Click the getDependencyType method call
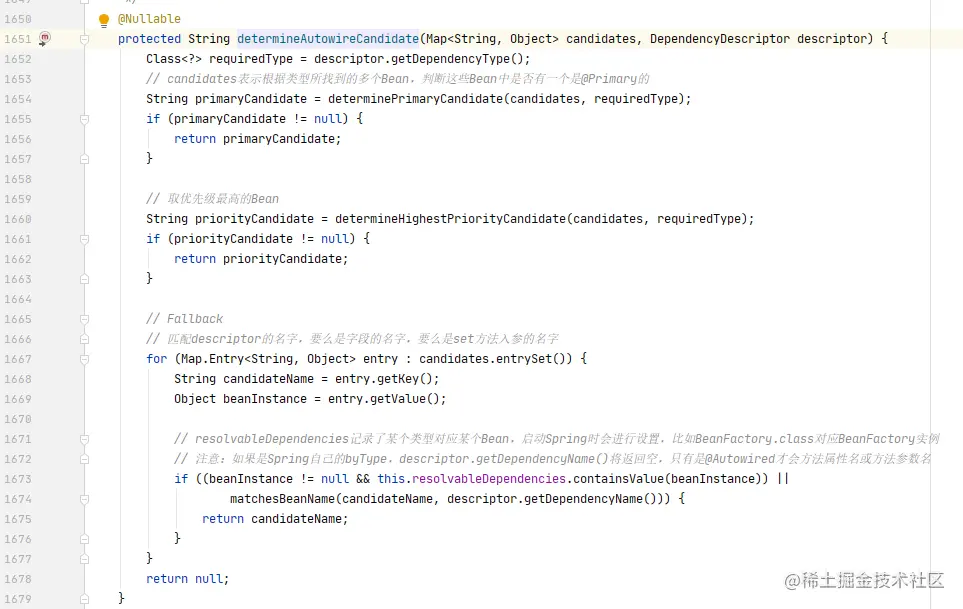This screenshot has width=963, height=609. point(443,59)
